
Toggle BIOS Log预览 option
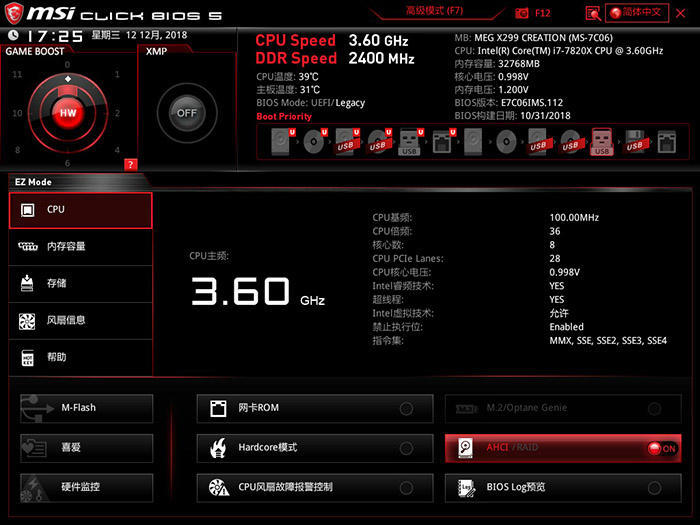(x=563, y=488)
